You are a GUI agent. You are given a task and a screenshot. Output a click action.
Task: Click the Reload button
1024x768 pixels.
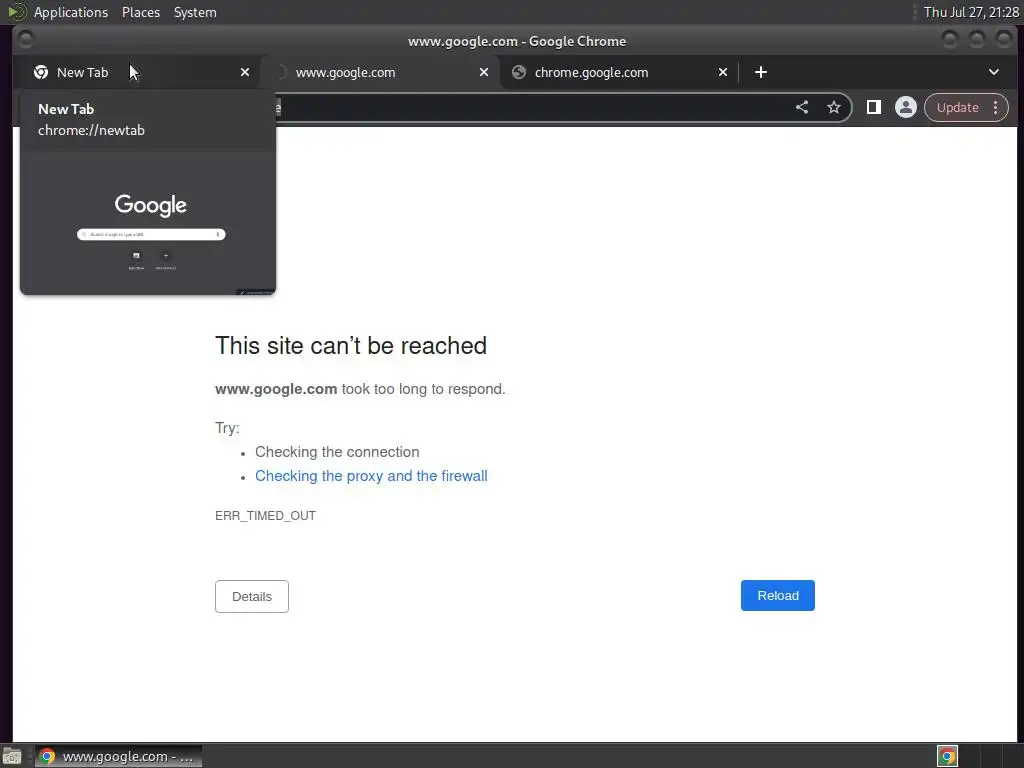[778, 596]
